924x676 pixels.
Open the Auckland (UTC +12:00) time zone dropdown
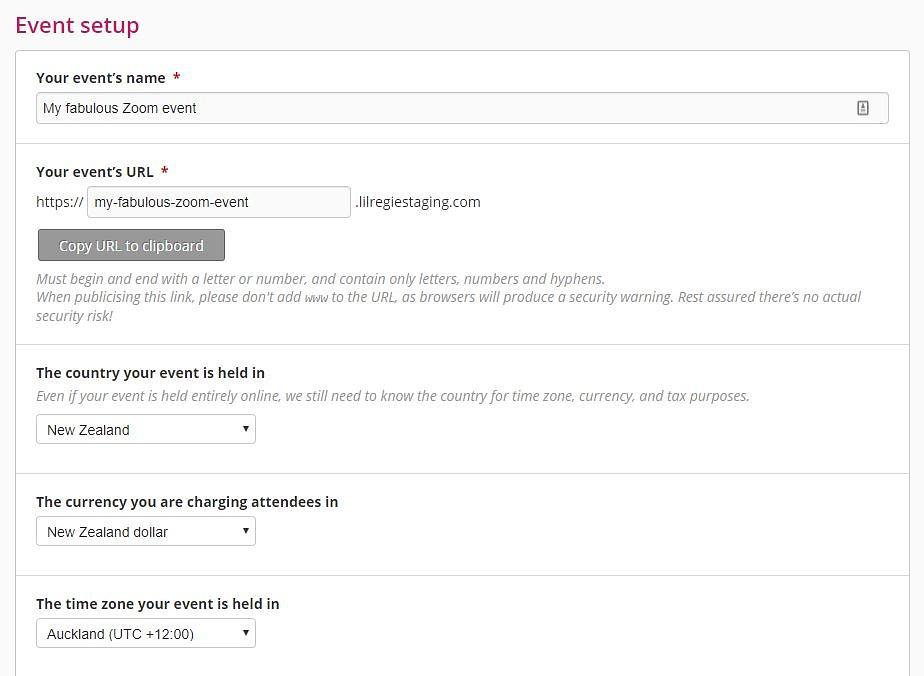146,633
